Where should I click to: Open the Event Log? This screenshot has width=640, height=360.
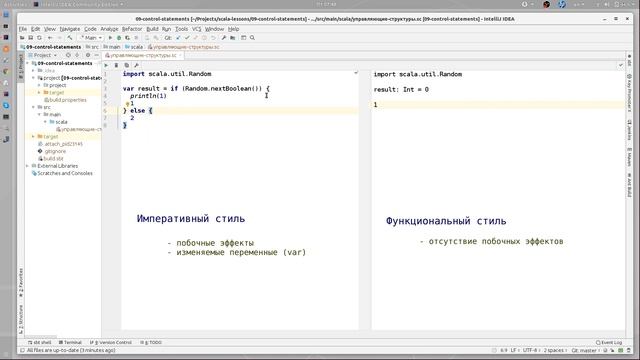609,342
